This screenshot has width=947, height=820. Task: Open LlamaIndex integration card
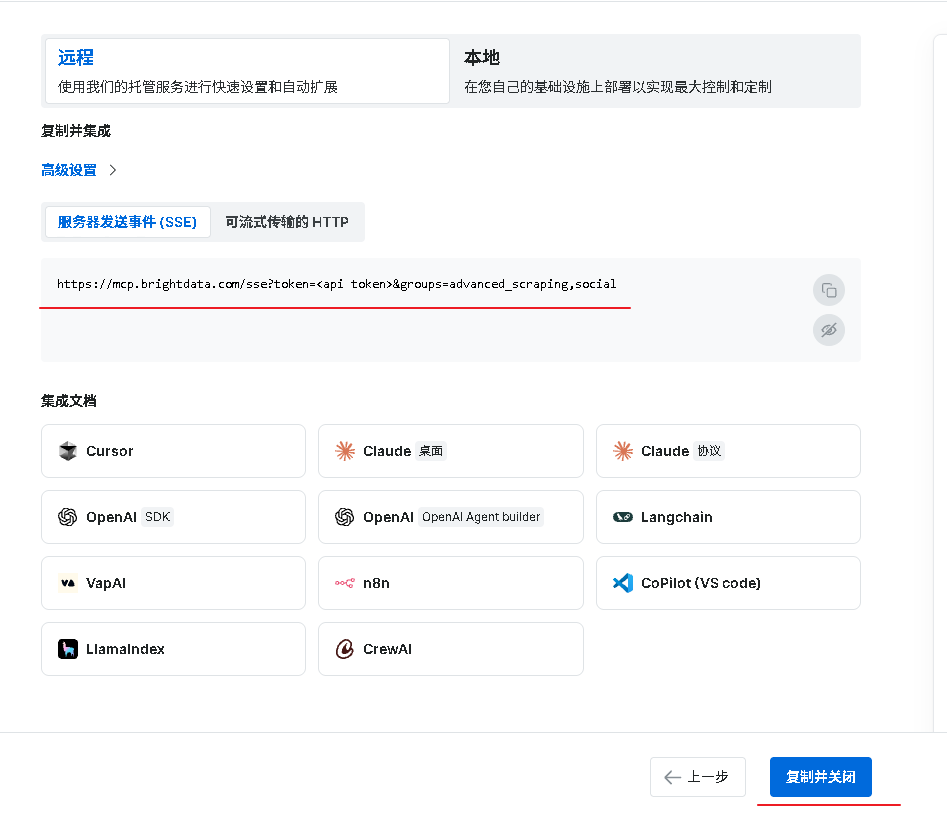coord(173,649)
